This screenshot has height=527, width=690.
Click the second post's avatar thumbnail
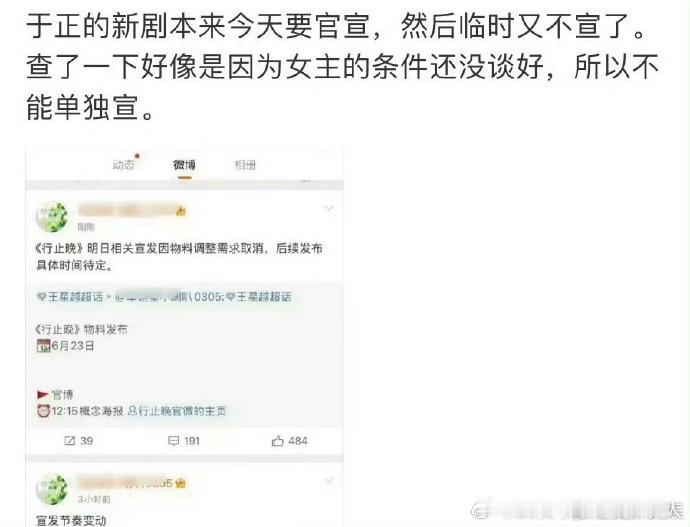click(52, 489)
